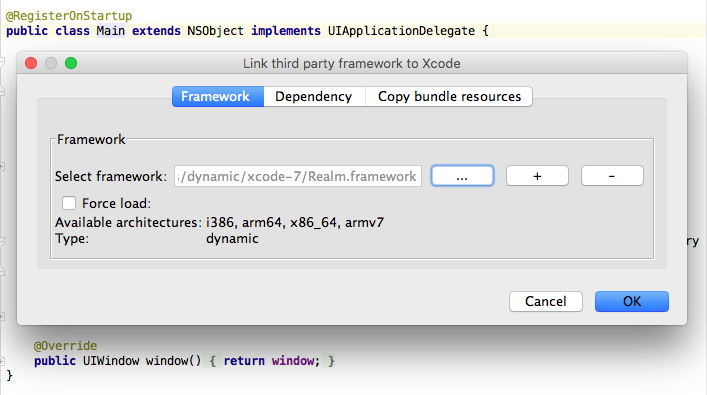The height and width of the screenshot is (395, 707).
Task: Click the browse (...) framework button
Action: [462, 176]
